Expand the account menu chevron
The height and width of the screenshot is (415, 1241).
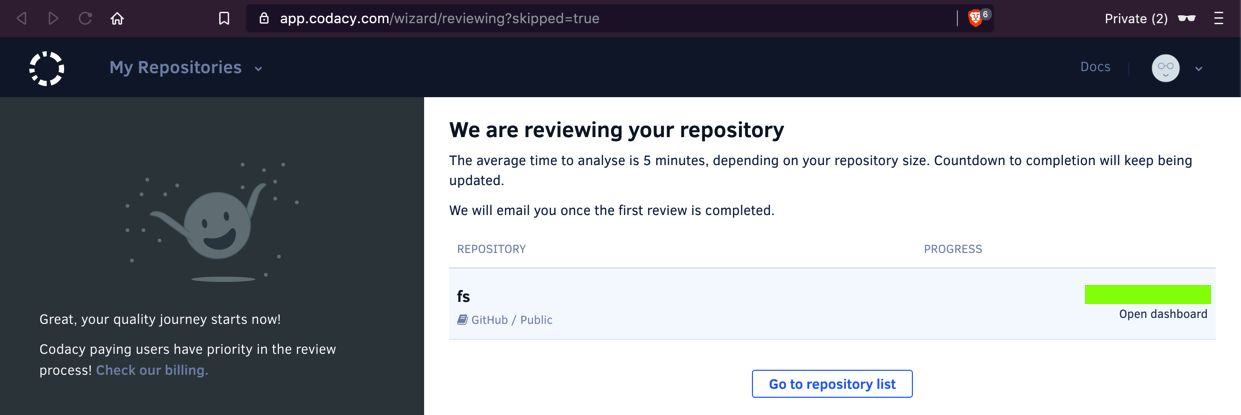[x=1199, y=69]
